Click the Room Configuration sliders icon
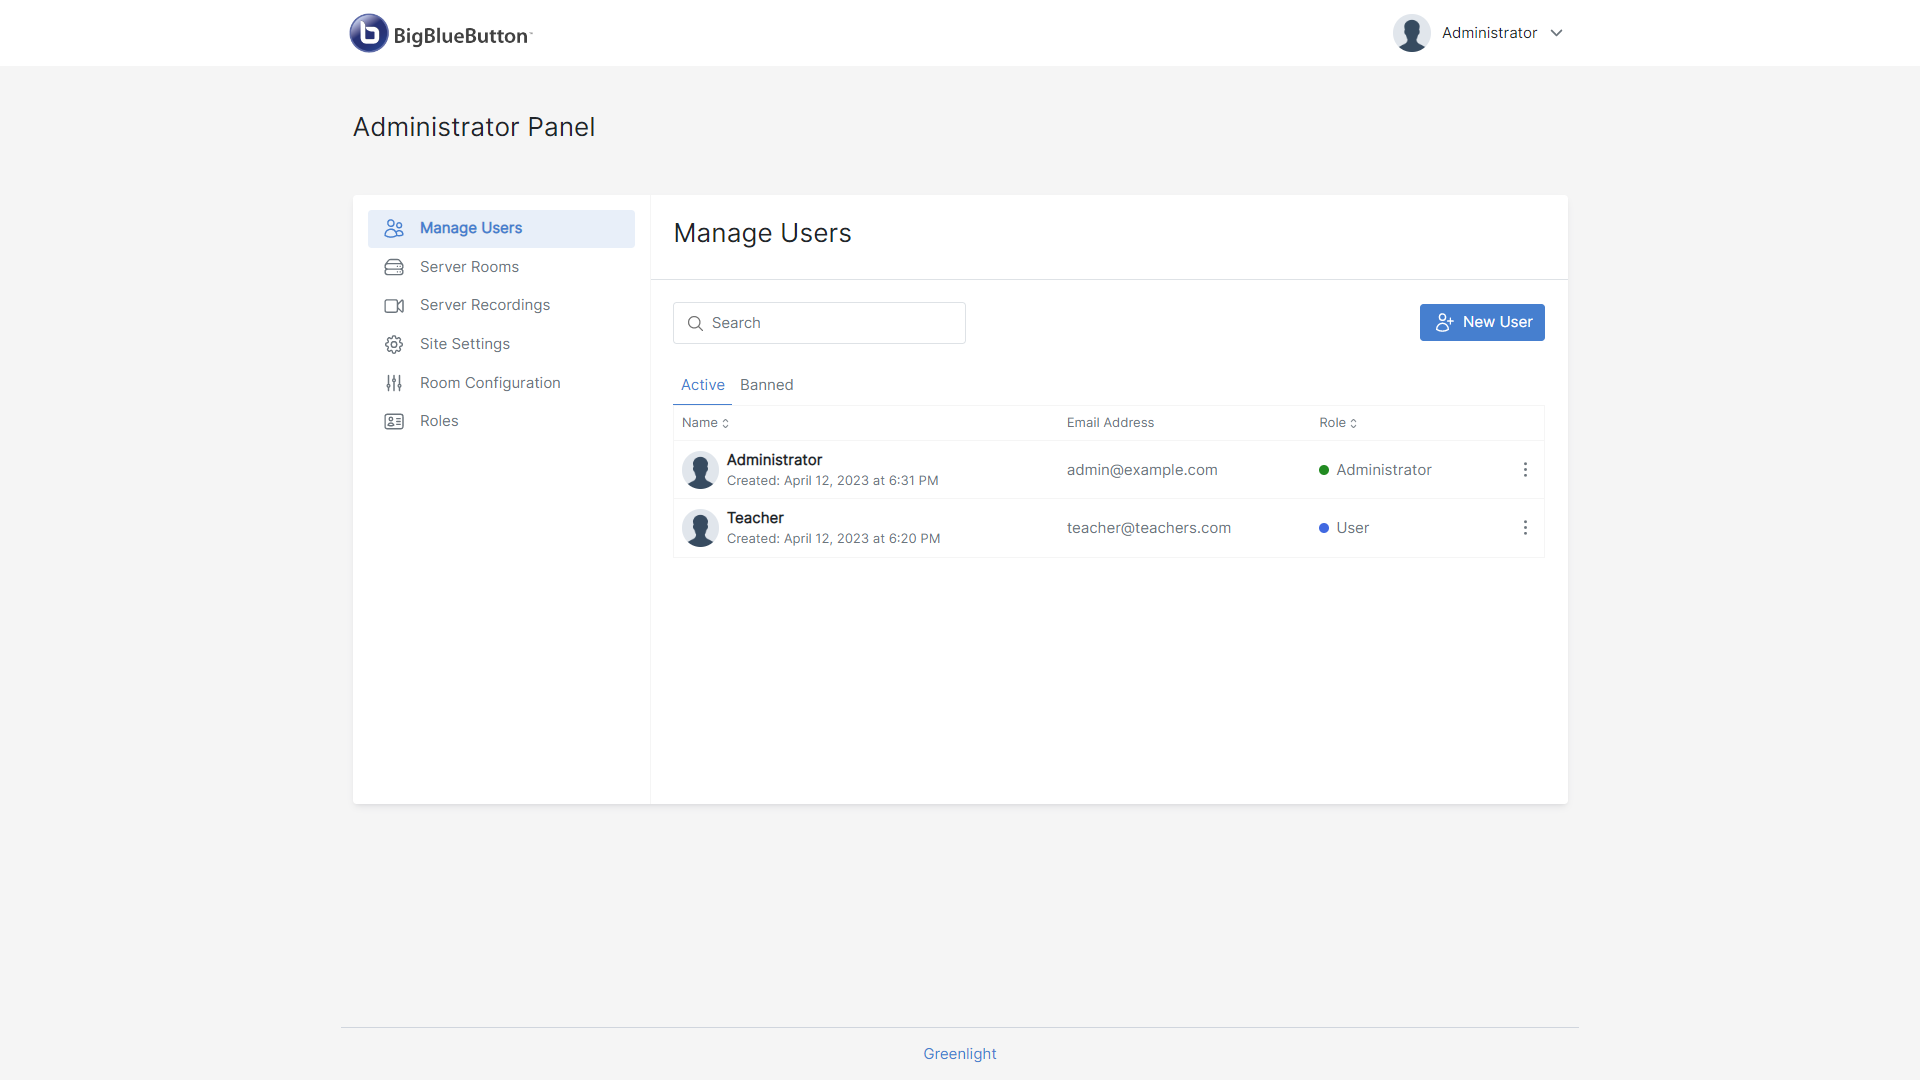The width and height of the screenshot is (1920, 1080). click(394, 383)
